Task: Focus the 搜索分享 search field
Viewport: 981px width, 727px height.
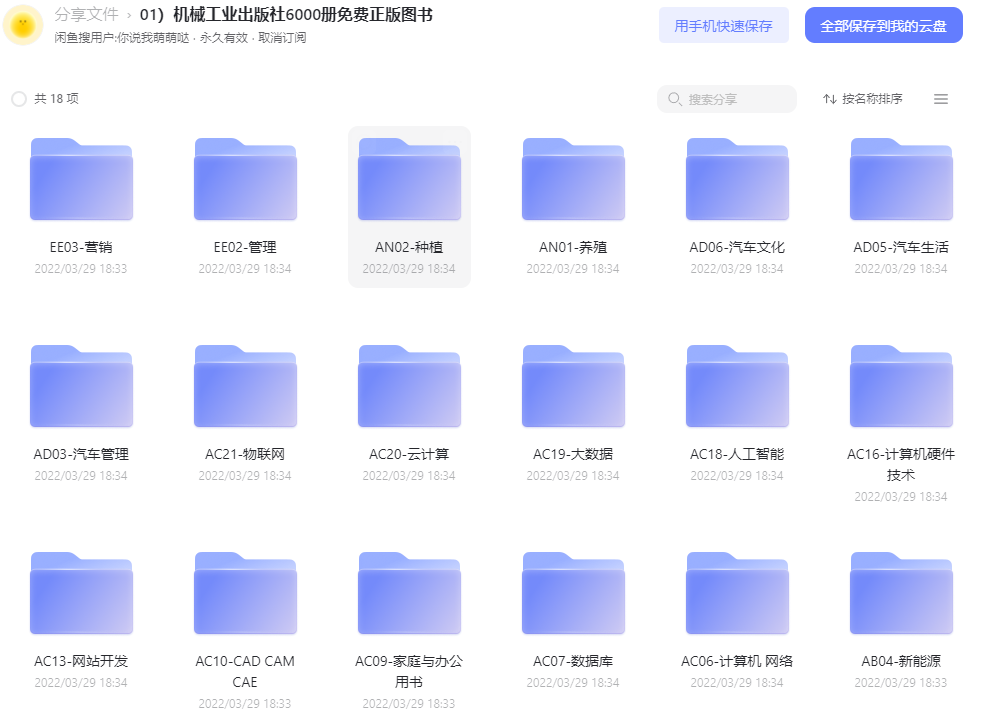Action: (x=727, y=99)
